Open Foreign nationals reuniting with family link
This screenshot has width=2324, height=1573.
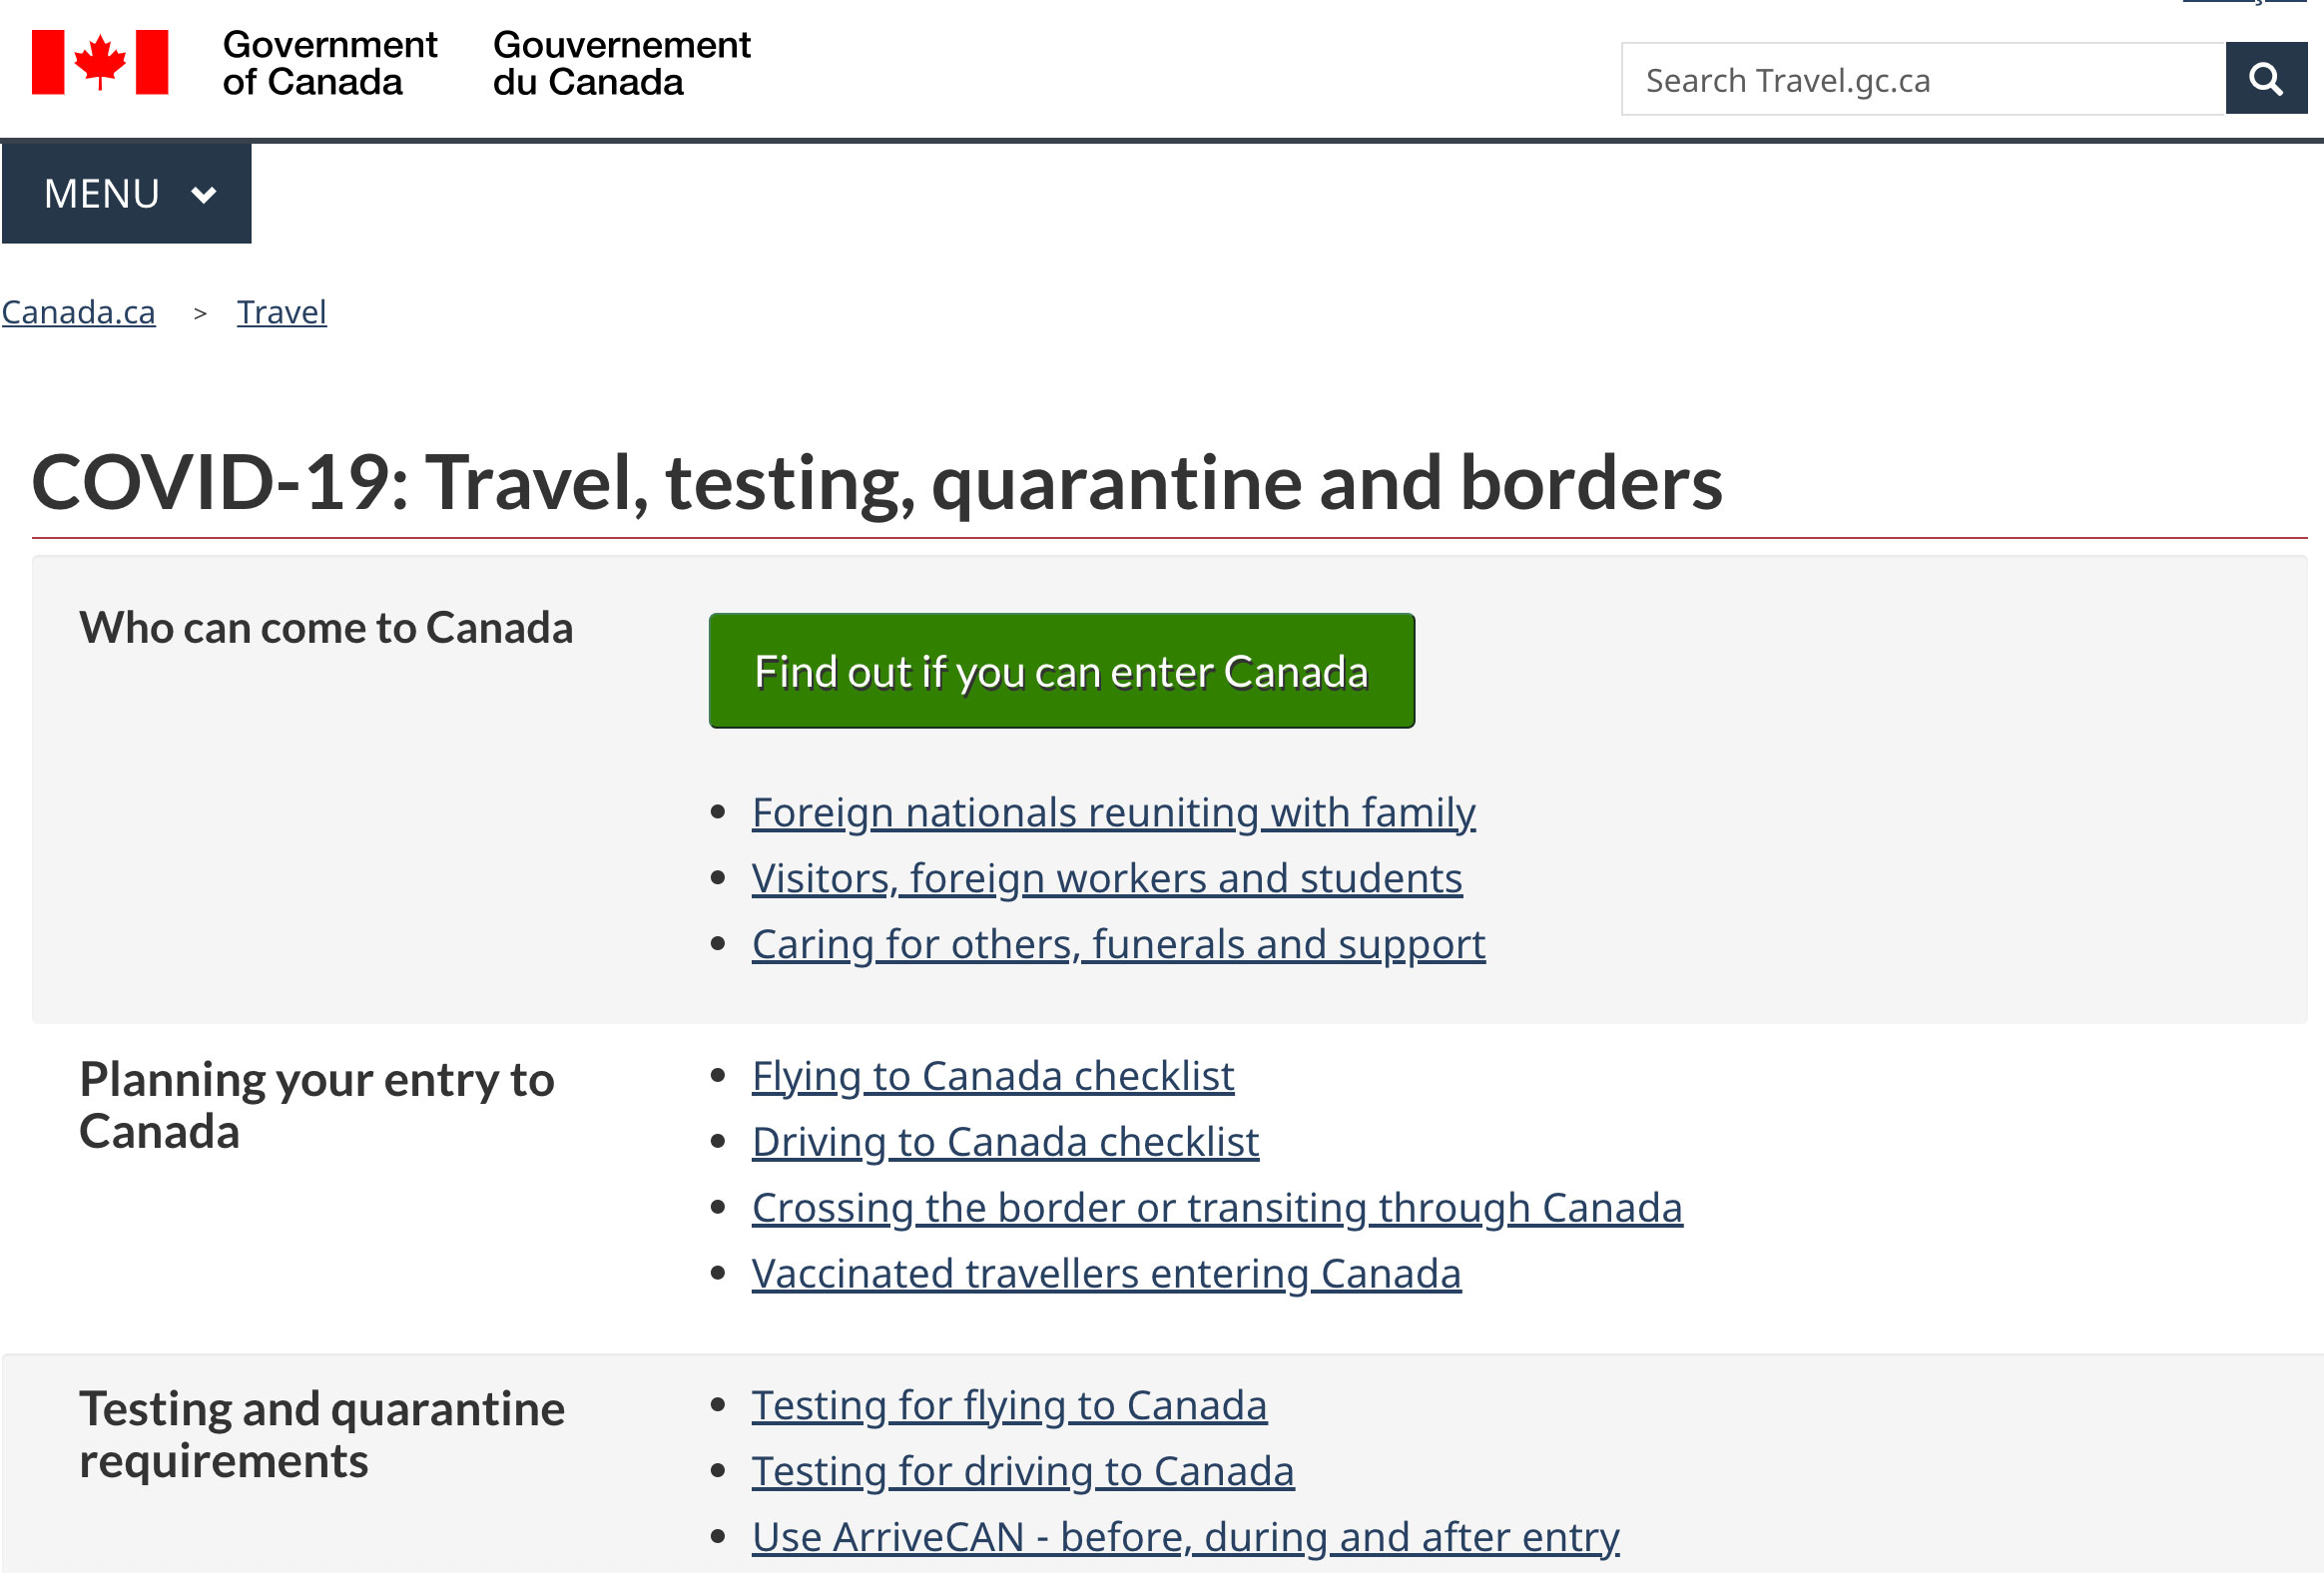point(1113,813)
